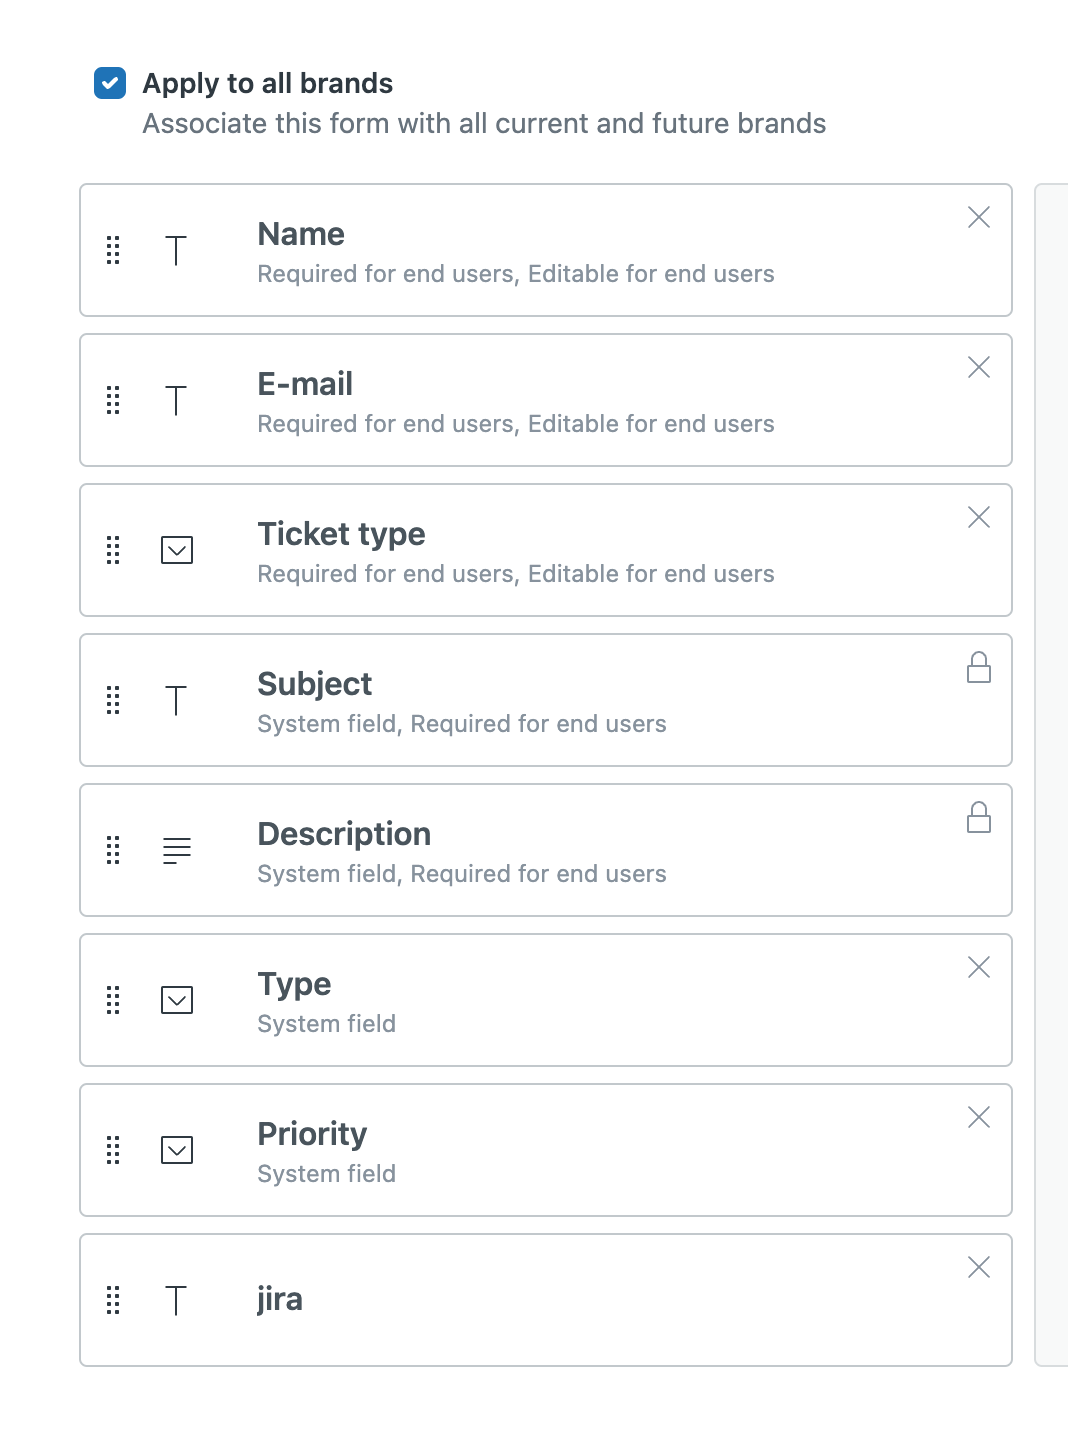Click the Priority drag handle
Screen dimensions: 1068x1436
(x=113, y=1150)
